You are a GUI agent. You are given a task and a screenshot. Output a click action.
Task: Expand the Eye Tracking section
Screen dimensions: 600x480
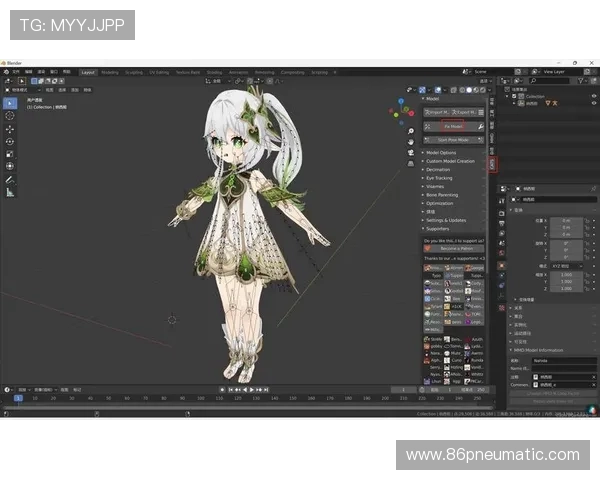(439, 177)
